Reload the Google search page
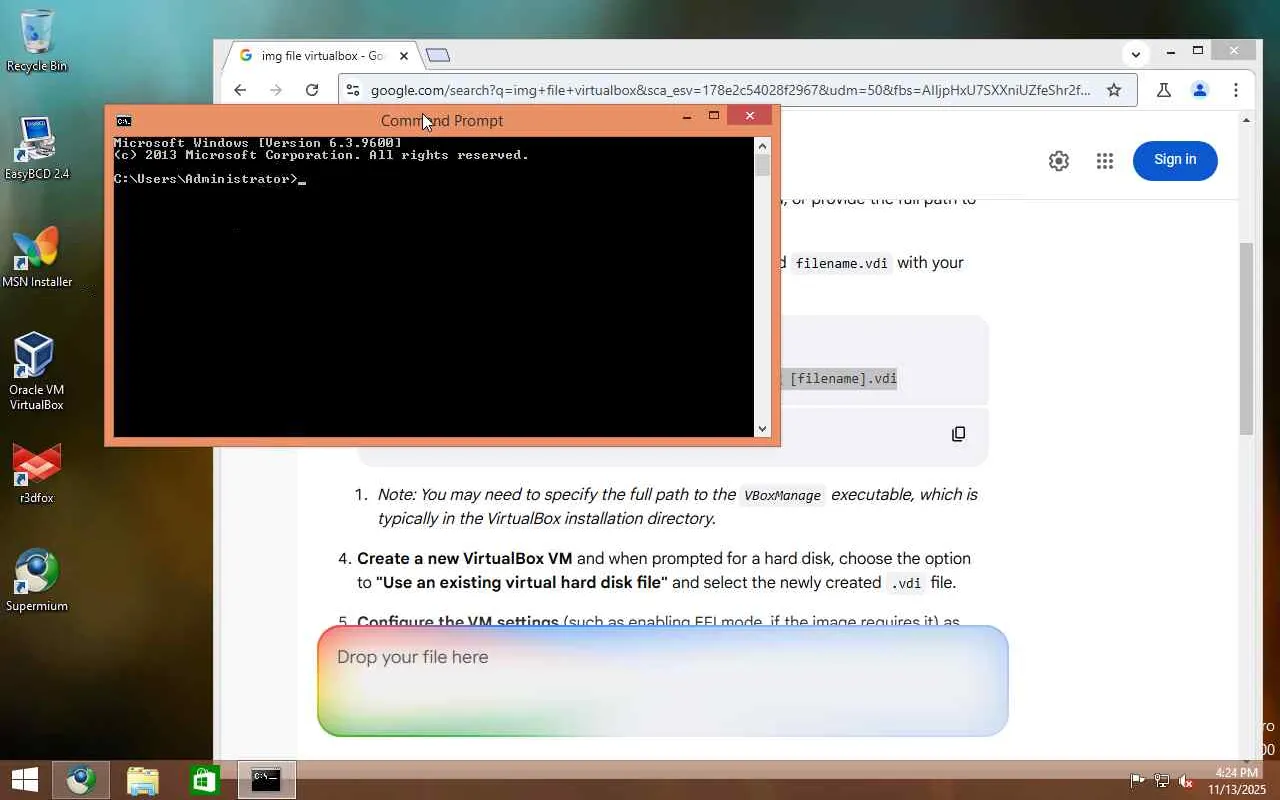The image size is (1280, 800). [x=312, y=90]
